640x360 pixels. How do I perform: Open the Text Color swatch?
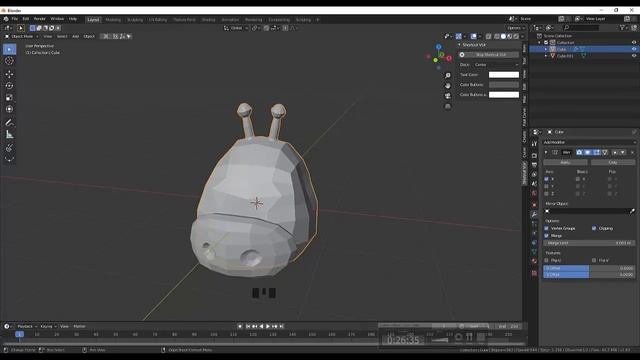(x=504, y=75)
